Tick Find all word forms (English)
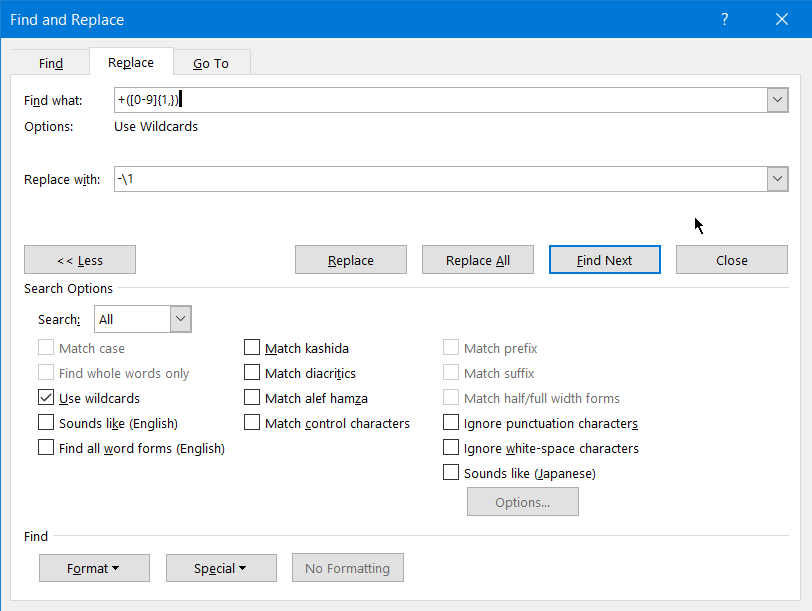 (x=46, y=447)
